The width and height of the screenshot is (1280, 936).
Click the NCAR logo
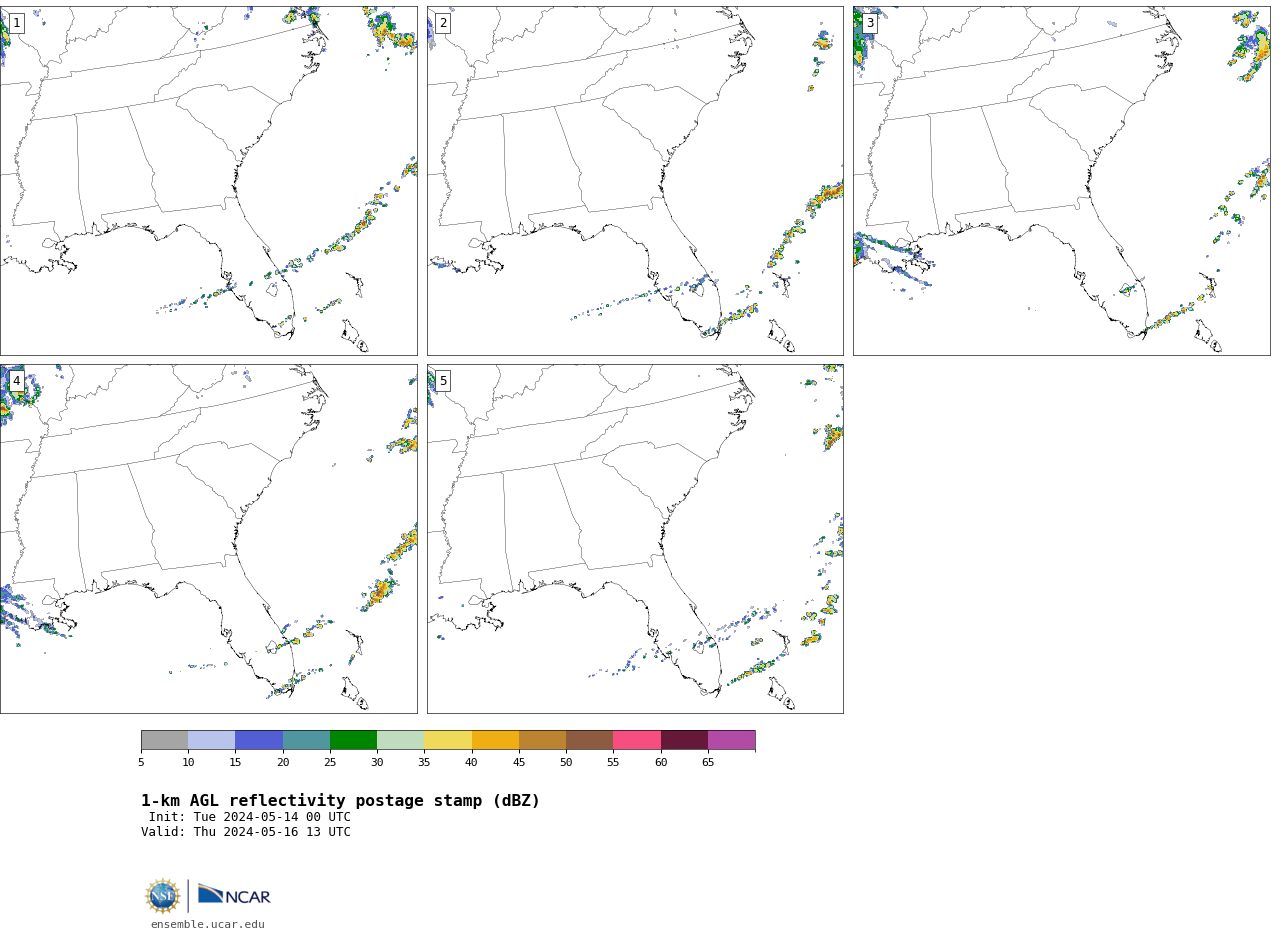(234, 895)
